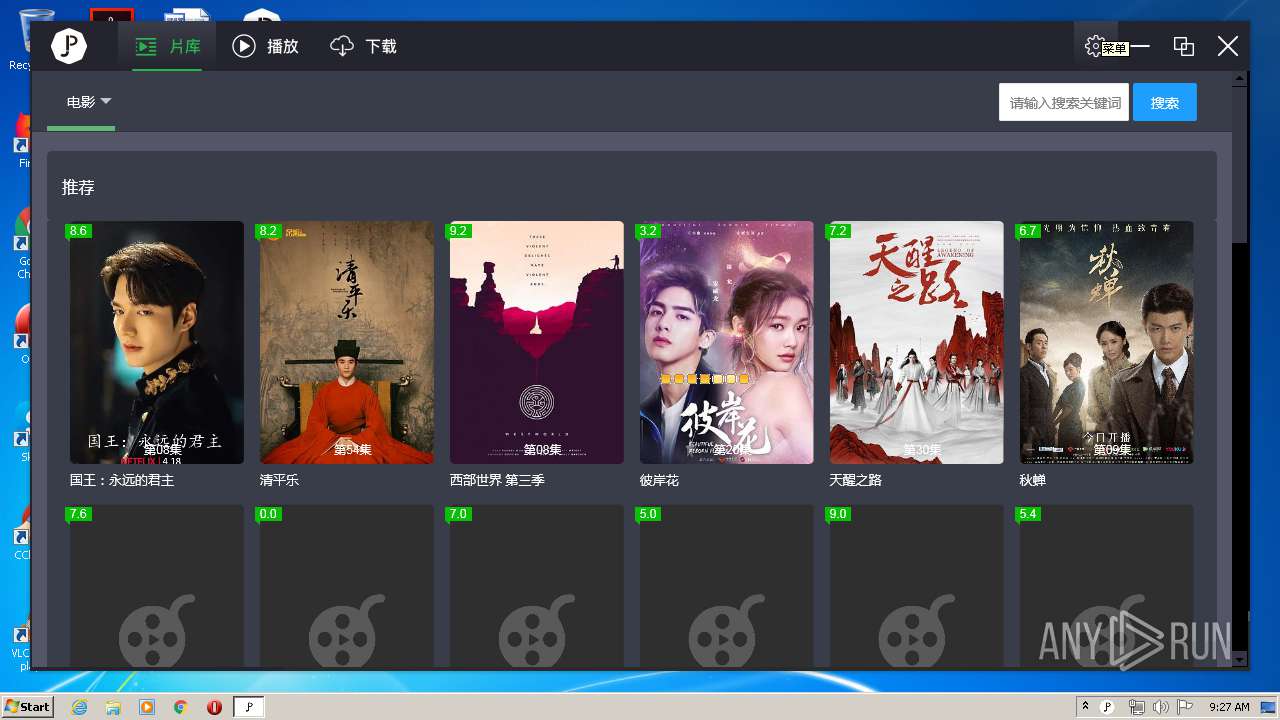The width and height of the screenshot is (1280, 720).
Task: Open the 彼岸花 poster
Action: click(727, 343)
